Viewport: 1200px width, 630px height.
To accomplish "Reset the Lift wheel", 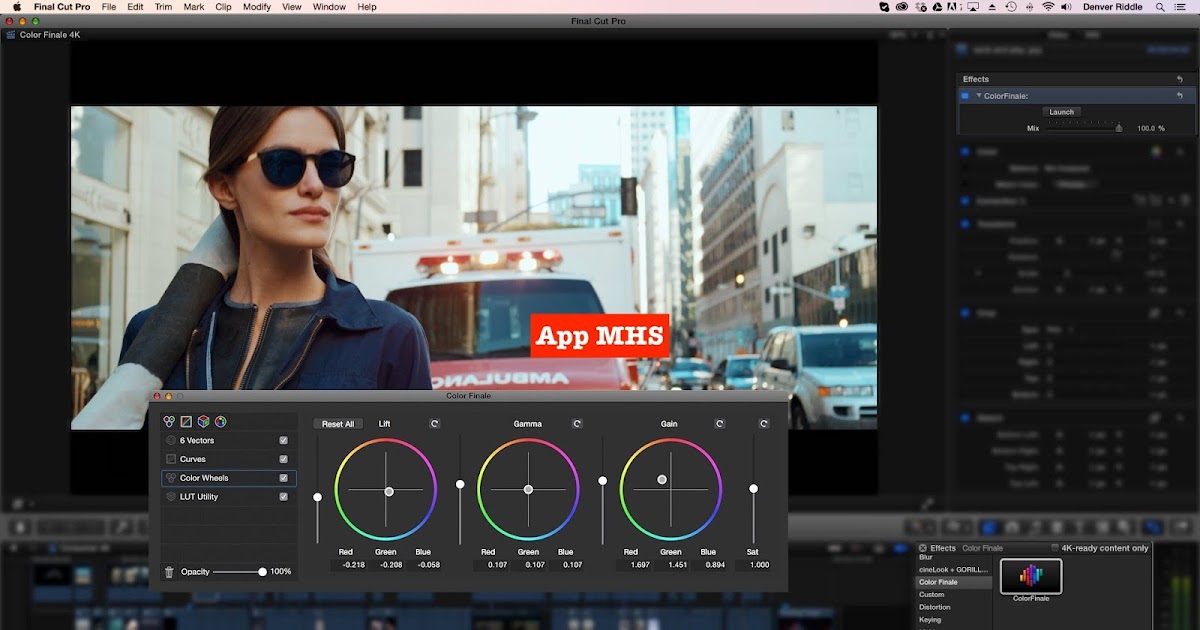I will (434, 424).
